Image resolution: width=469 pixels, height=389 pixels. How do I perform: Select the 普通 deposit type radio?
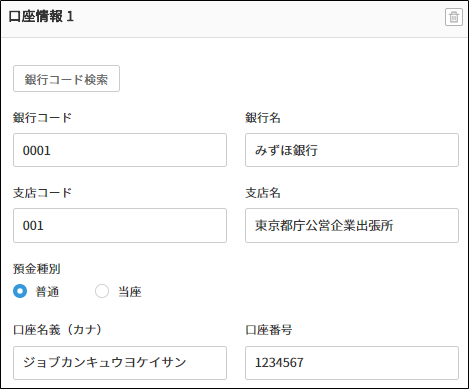point(20,291)
